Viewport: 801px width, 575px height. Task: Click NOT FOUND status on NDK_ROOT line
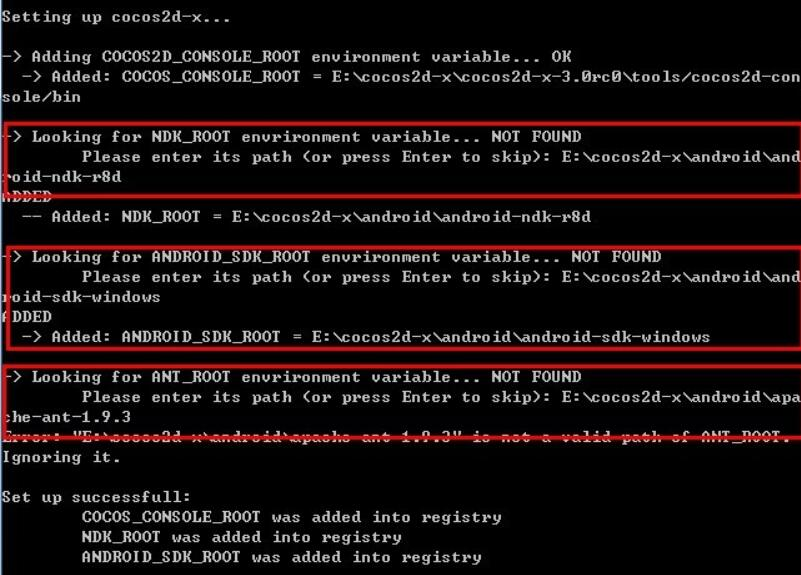(536, 137)
